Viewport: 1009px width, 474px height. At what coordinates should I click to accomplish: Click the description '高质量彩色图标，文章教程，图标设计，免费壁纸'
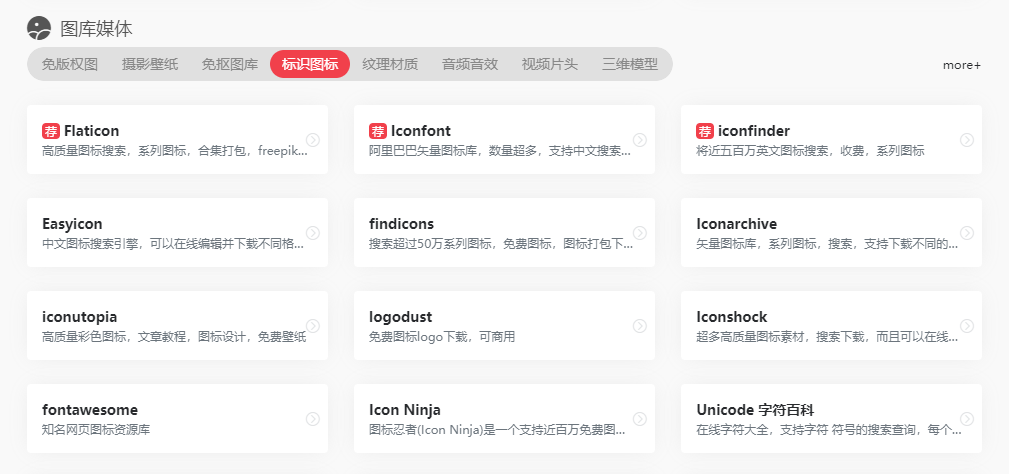pyautogui.click(x=174, y=338)
